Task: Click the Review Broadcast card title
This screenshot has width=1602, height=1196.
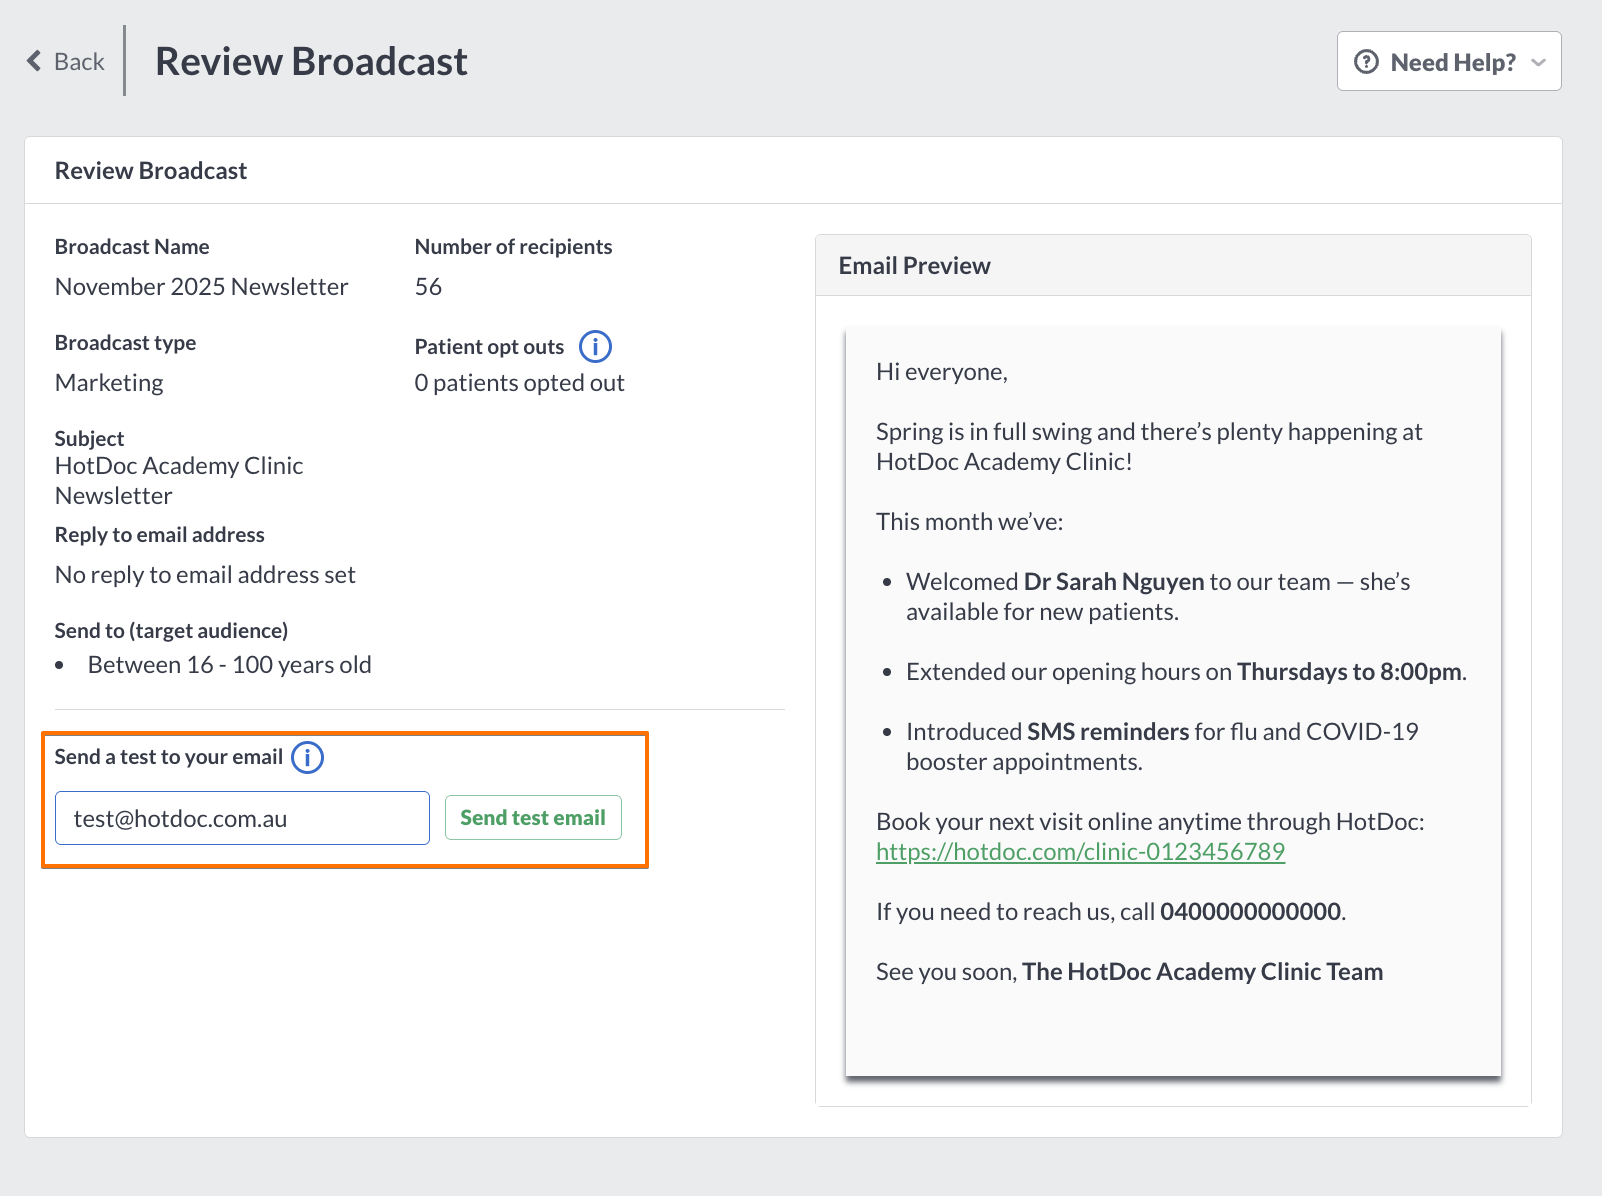Action: [x=151, y=171]
